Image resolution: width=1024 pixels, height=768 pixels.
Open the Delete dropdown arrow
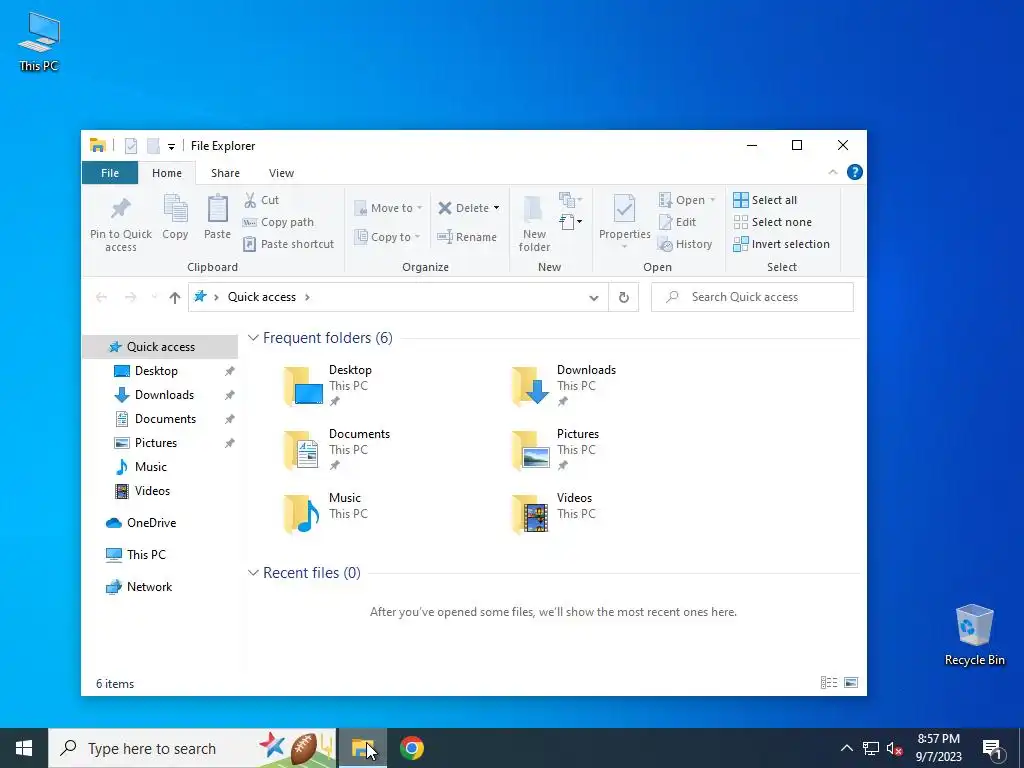[x=496, y=208]
